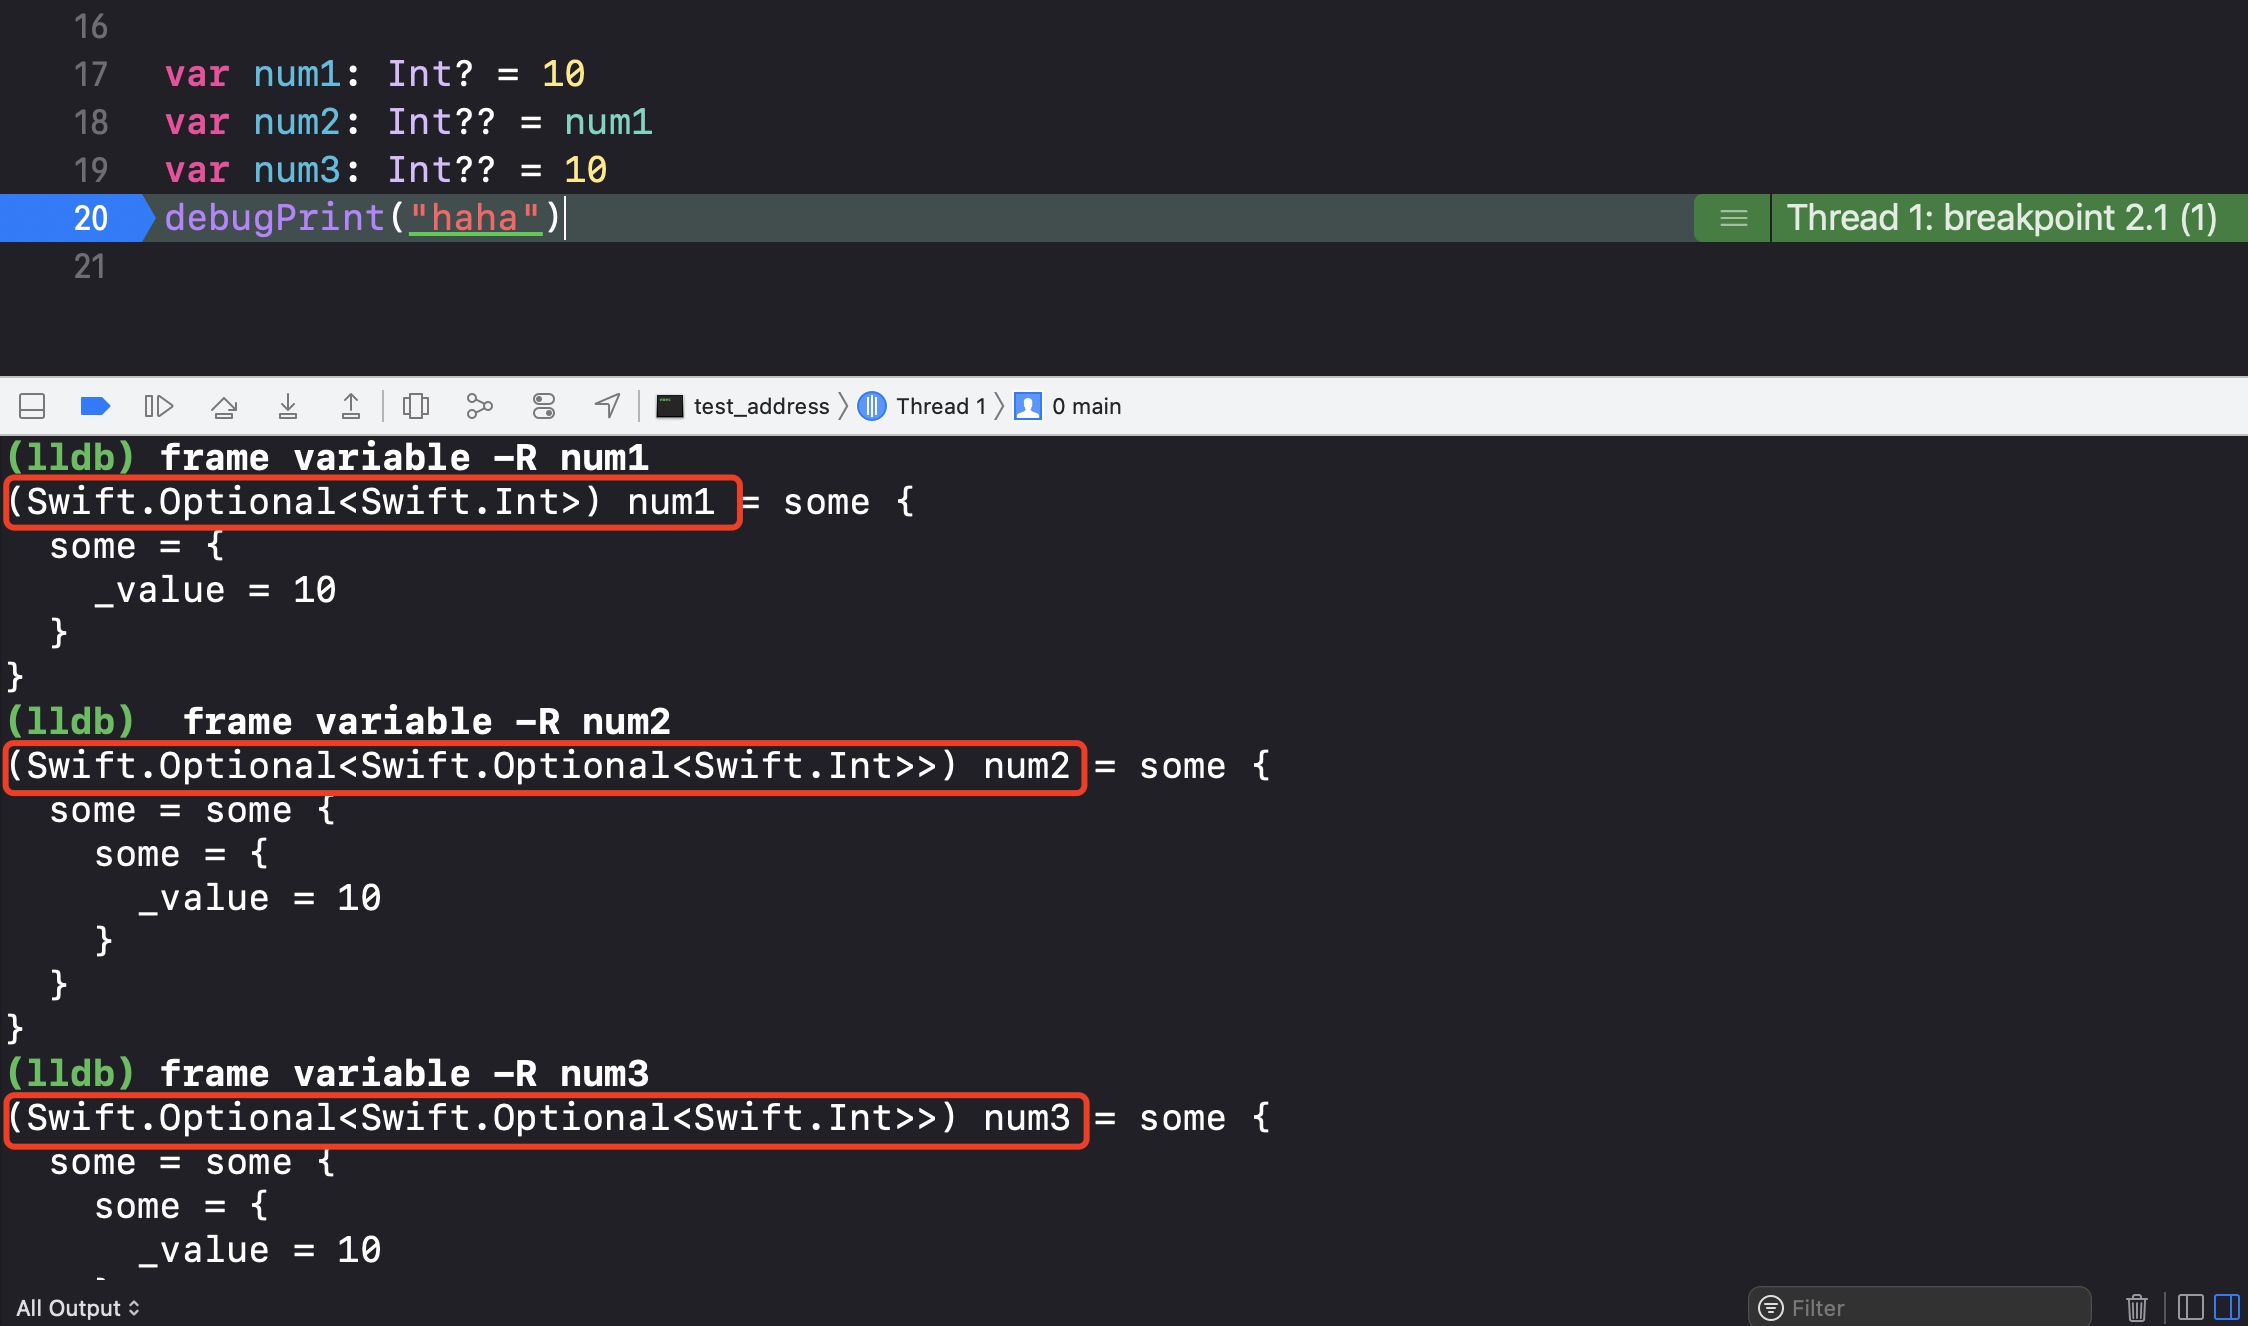
Task: Click the Step Into button
Action: pyautogui.click(x=288, y=406)
